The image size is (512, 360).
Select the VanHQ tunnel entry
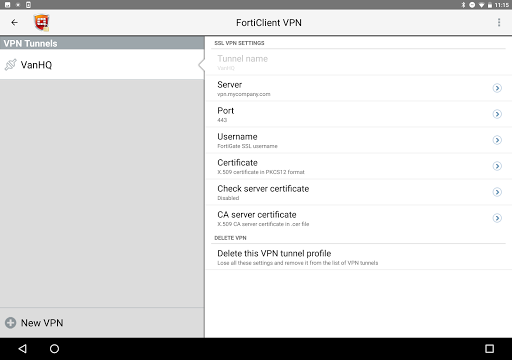click(102, 64)
